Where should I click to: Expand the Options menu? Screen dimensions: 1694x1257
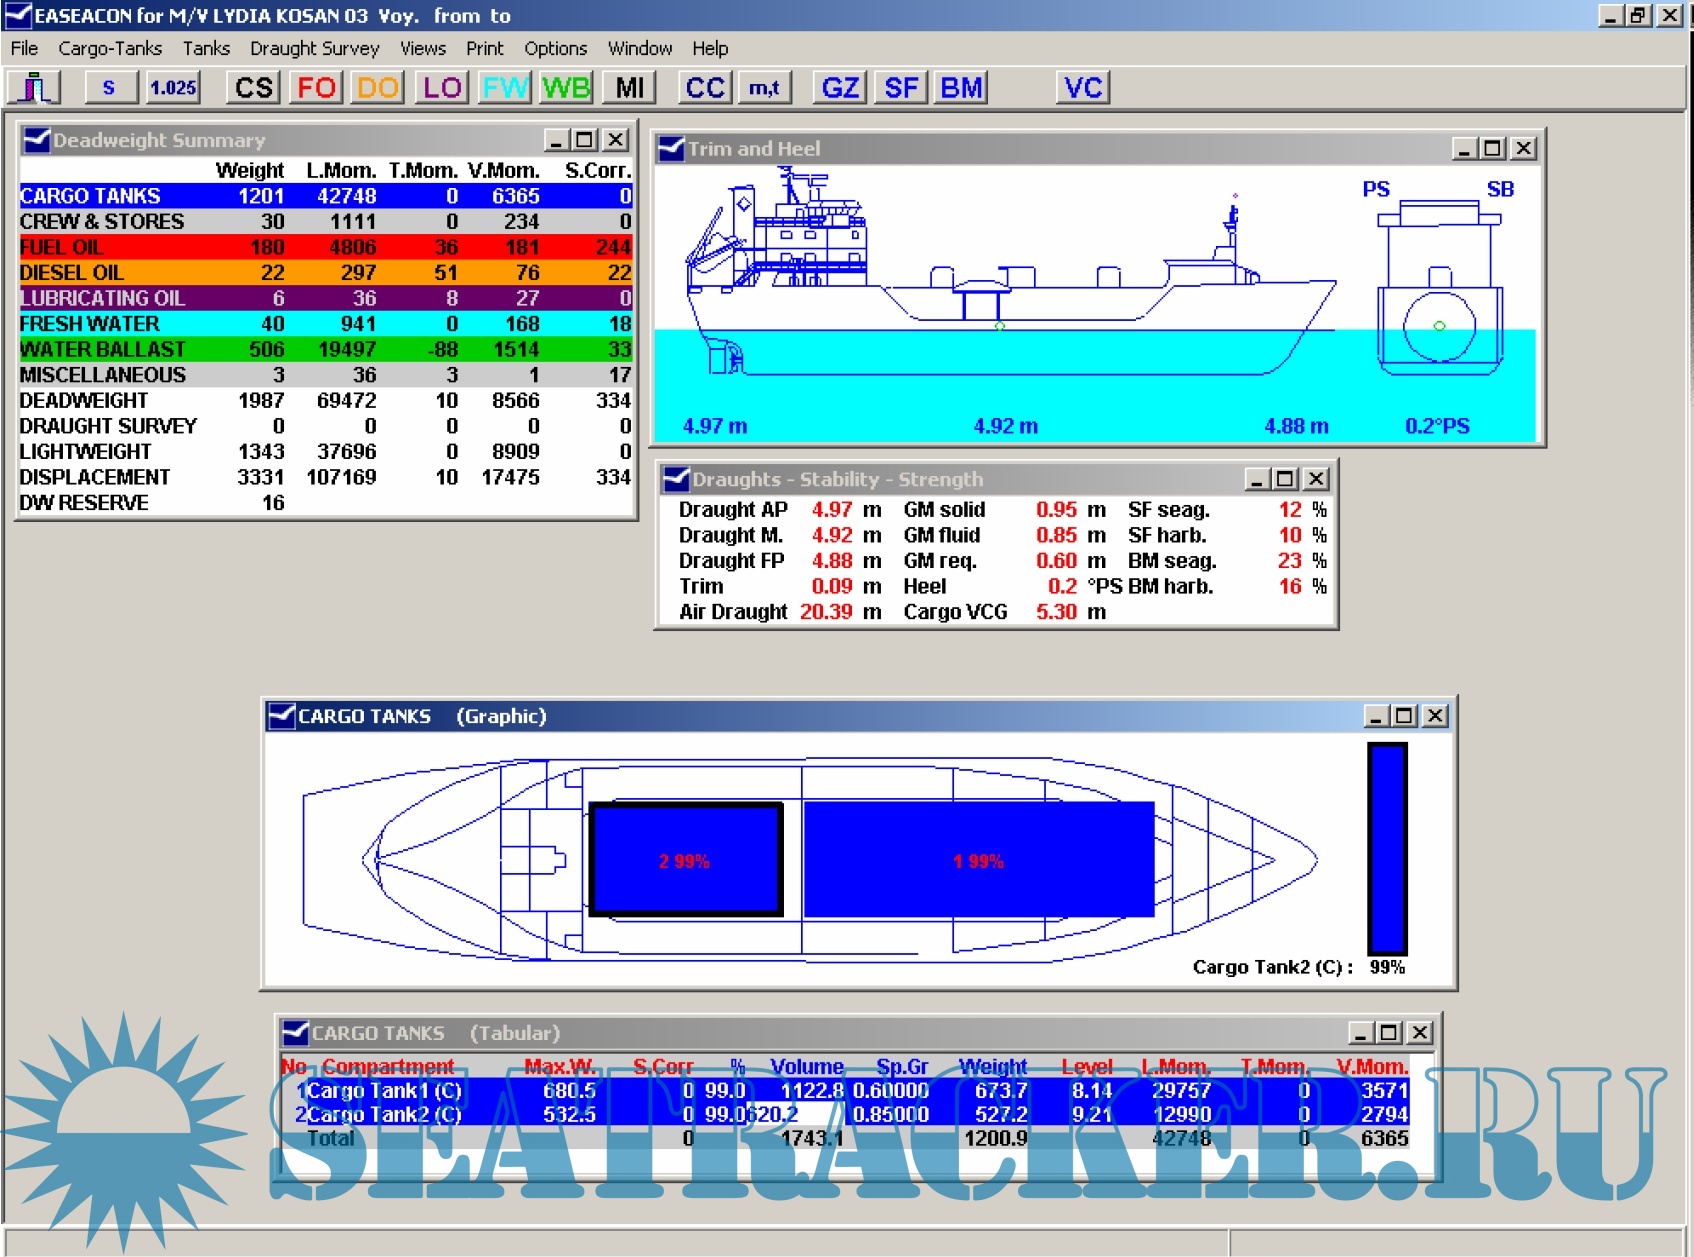click(555, 48)
